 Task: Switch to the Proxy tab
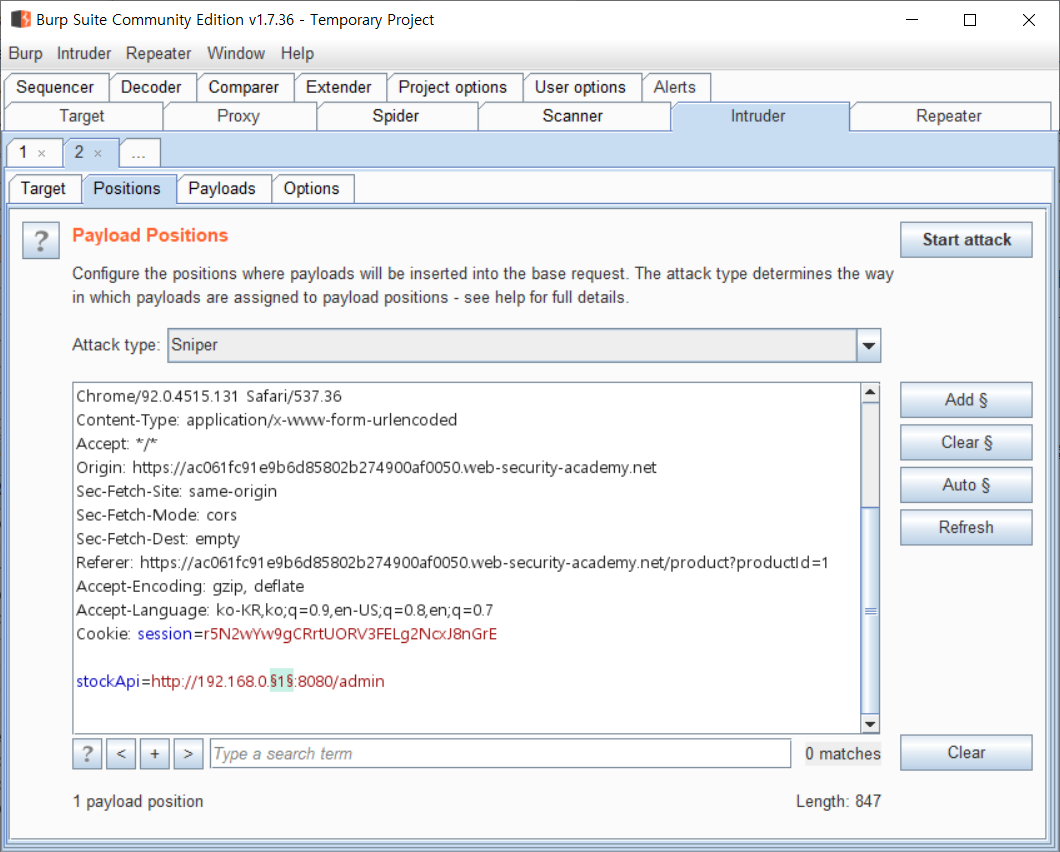239,116
